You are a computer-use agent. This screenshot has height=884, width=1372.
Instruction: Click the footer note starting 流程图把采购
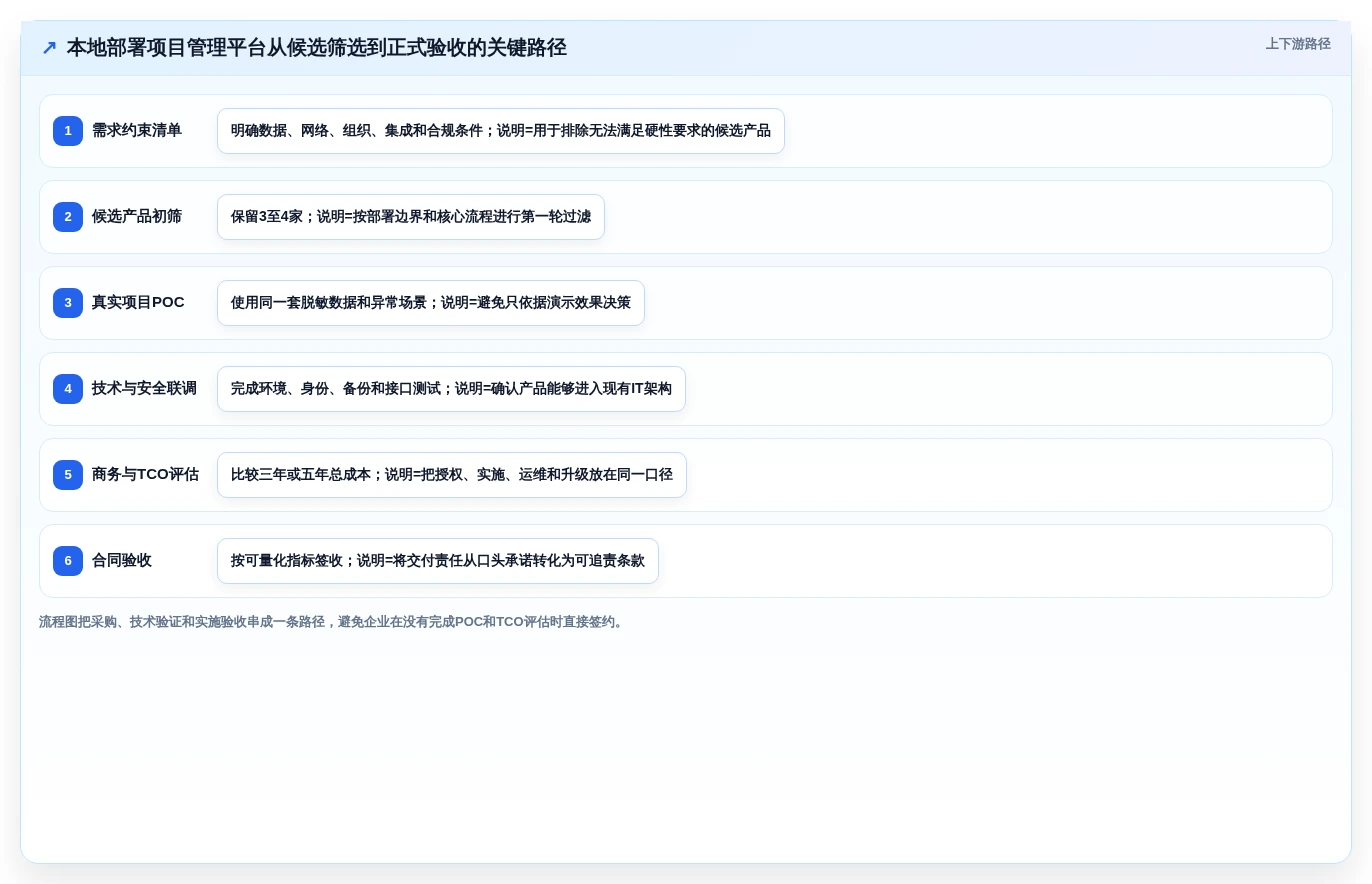pos(333,622)
